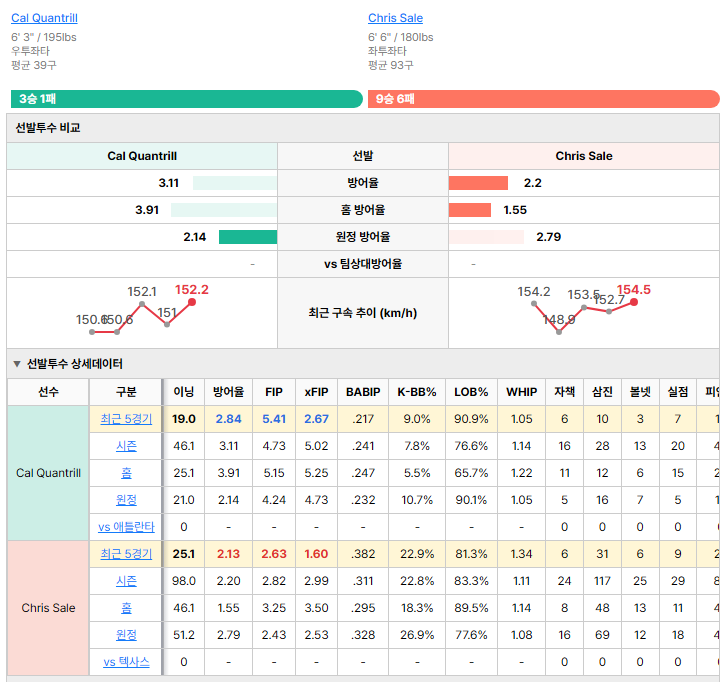
Task: Select the 구분 column header
Action: pos(126,392)
